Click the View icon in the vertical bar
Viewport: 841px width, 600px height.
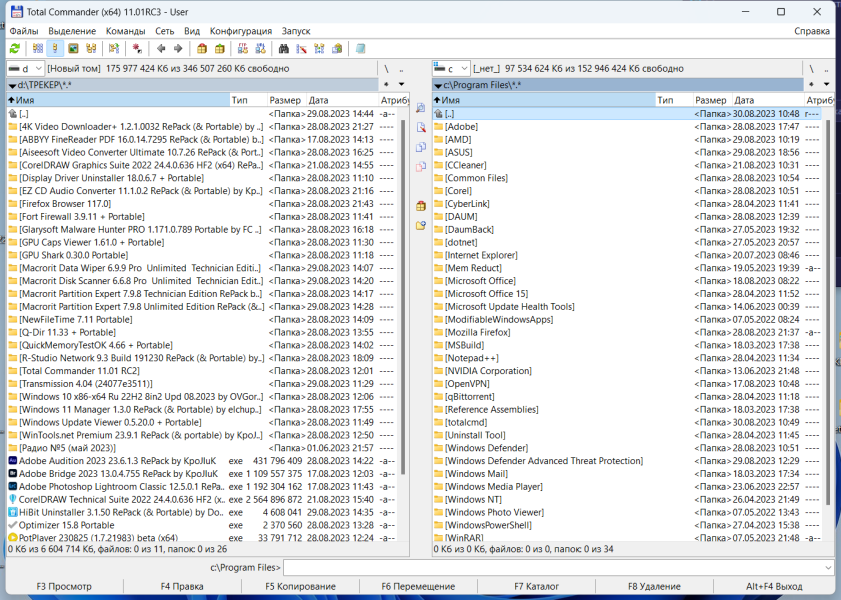click(x=420, y=108)
